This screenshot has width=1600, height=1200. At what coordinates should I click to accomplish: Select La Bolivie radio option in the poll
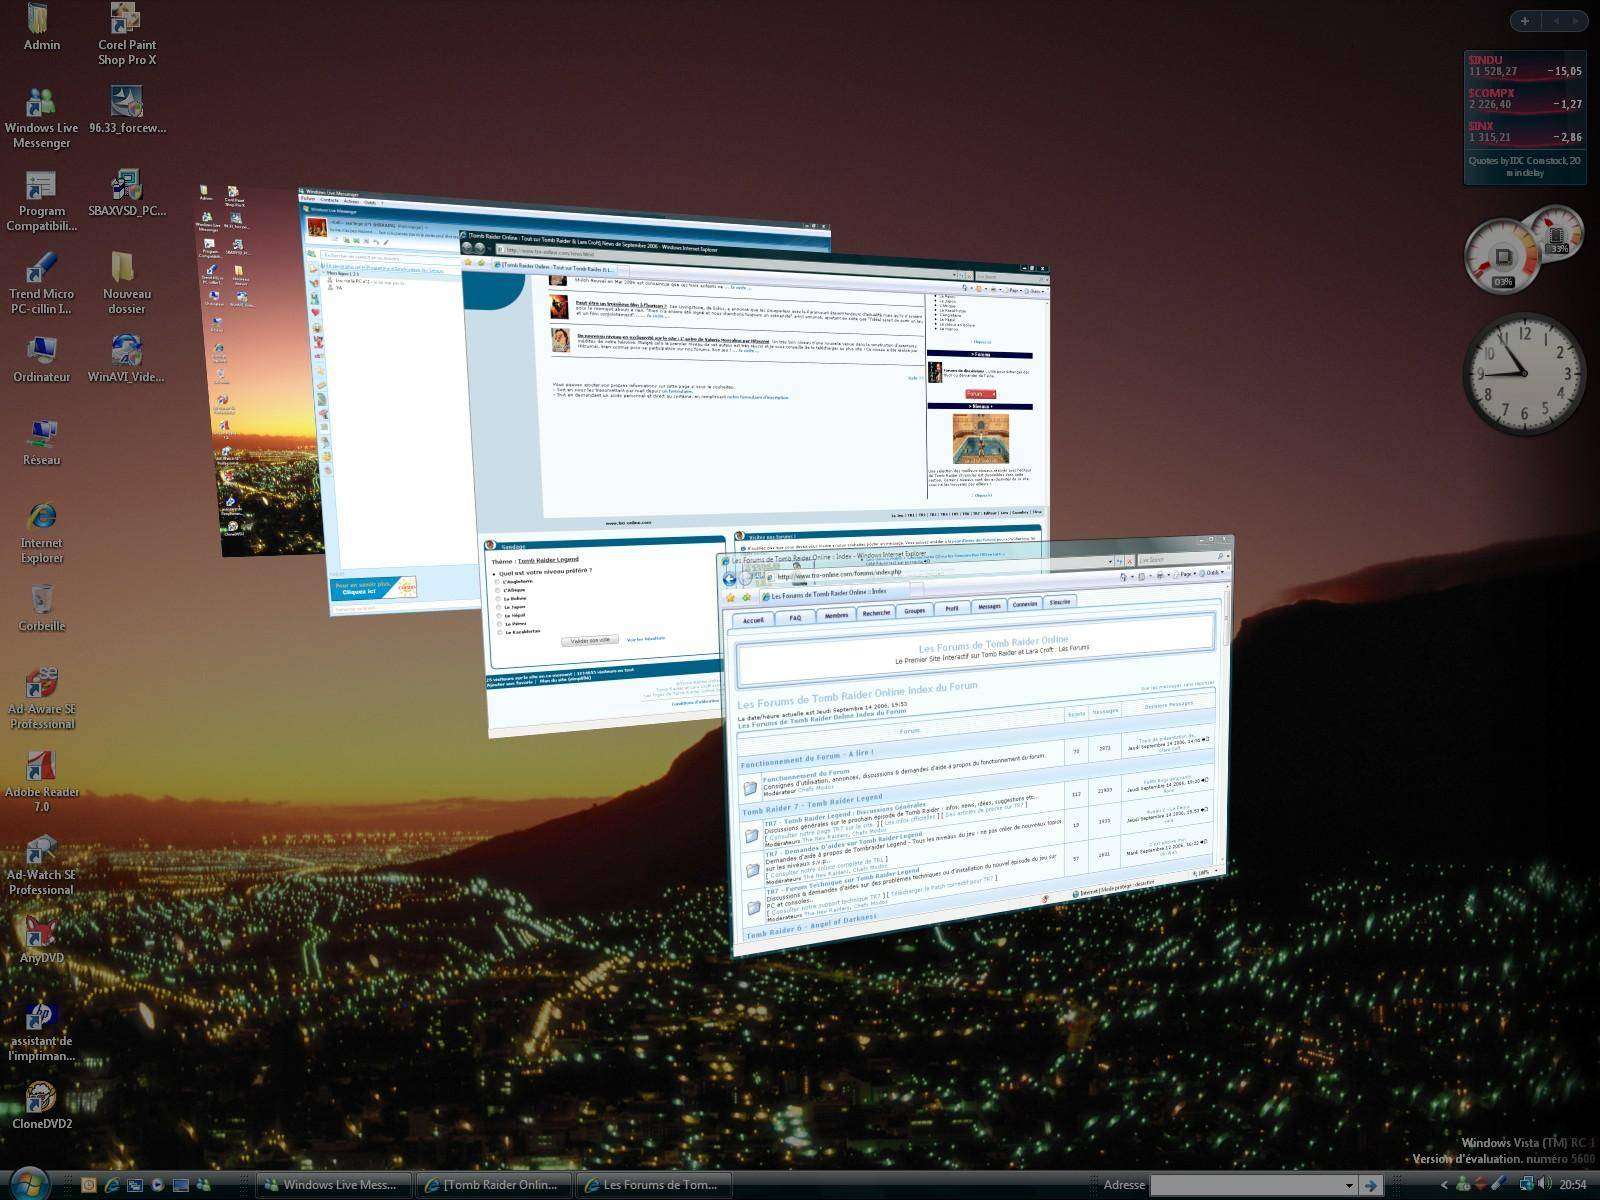click(x=498, y=598)
